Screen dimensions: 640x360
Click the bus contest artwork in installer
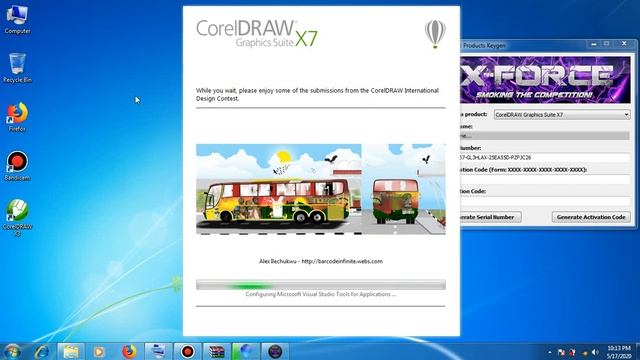point(320,189)
